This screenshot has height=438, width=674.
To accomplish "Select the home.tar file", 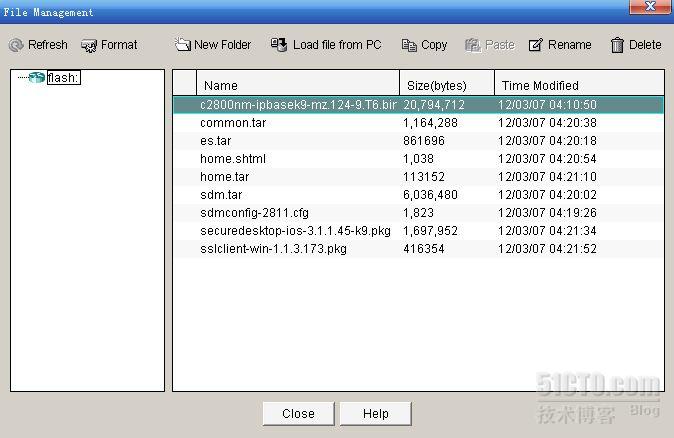I will (224, 177).
